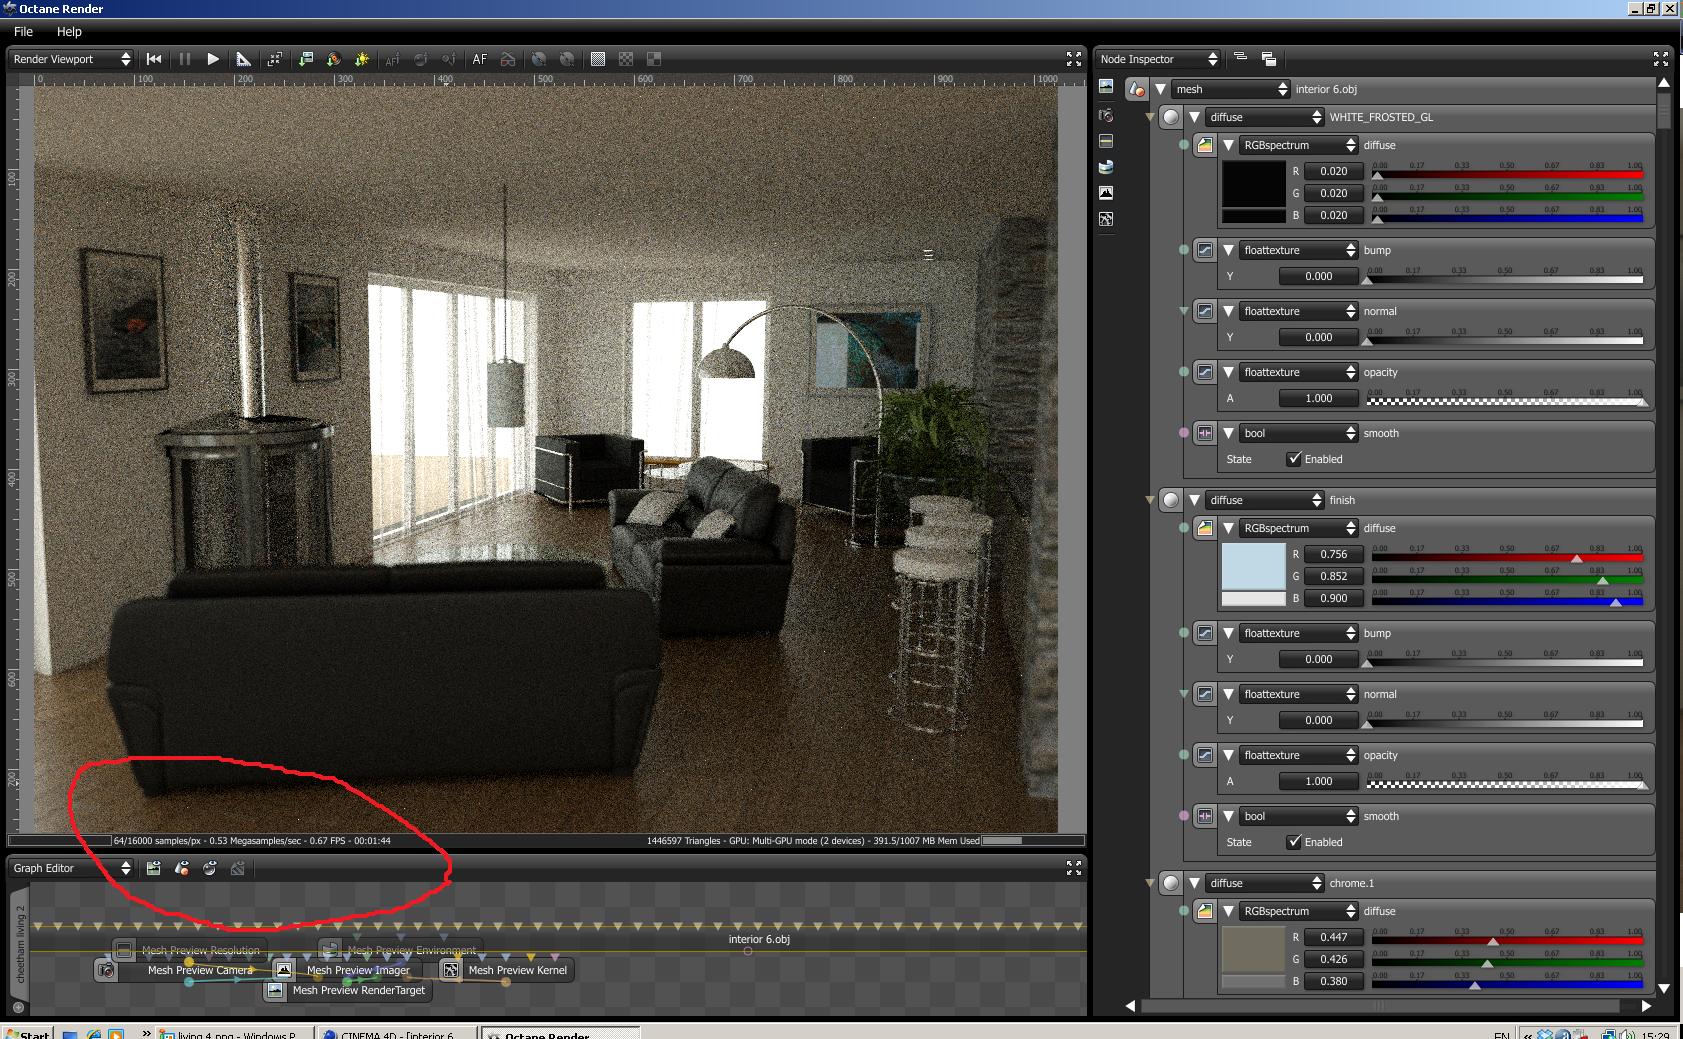Screen dimensions: 1683x1039
Task: Click the sphere-with-eye icon in Graph Editor toolbar
Action: [210, 868]
